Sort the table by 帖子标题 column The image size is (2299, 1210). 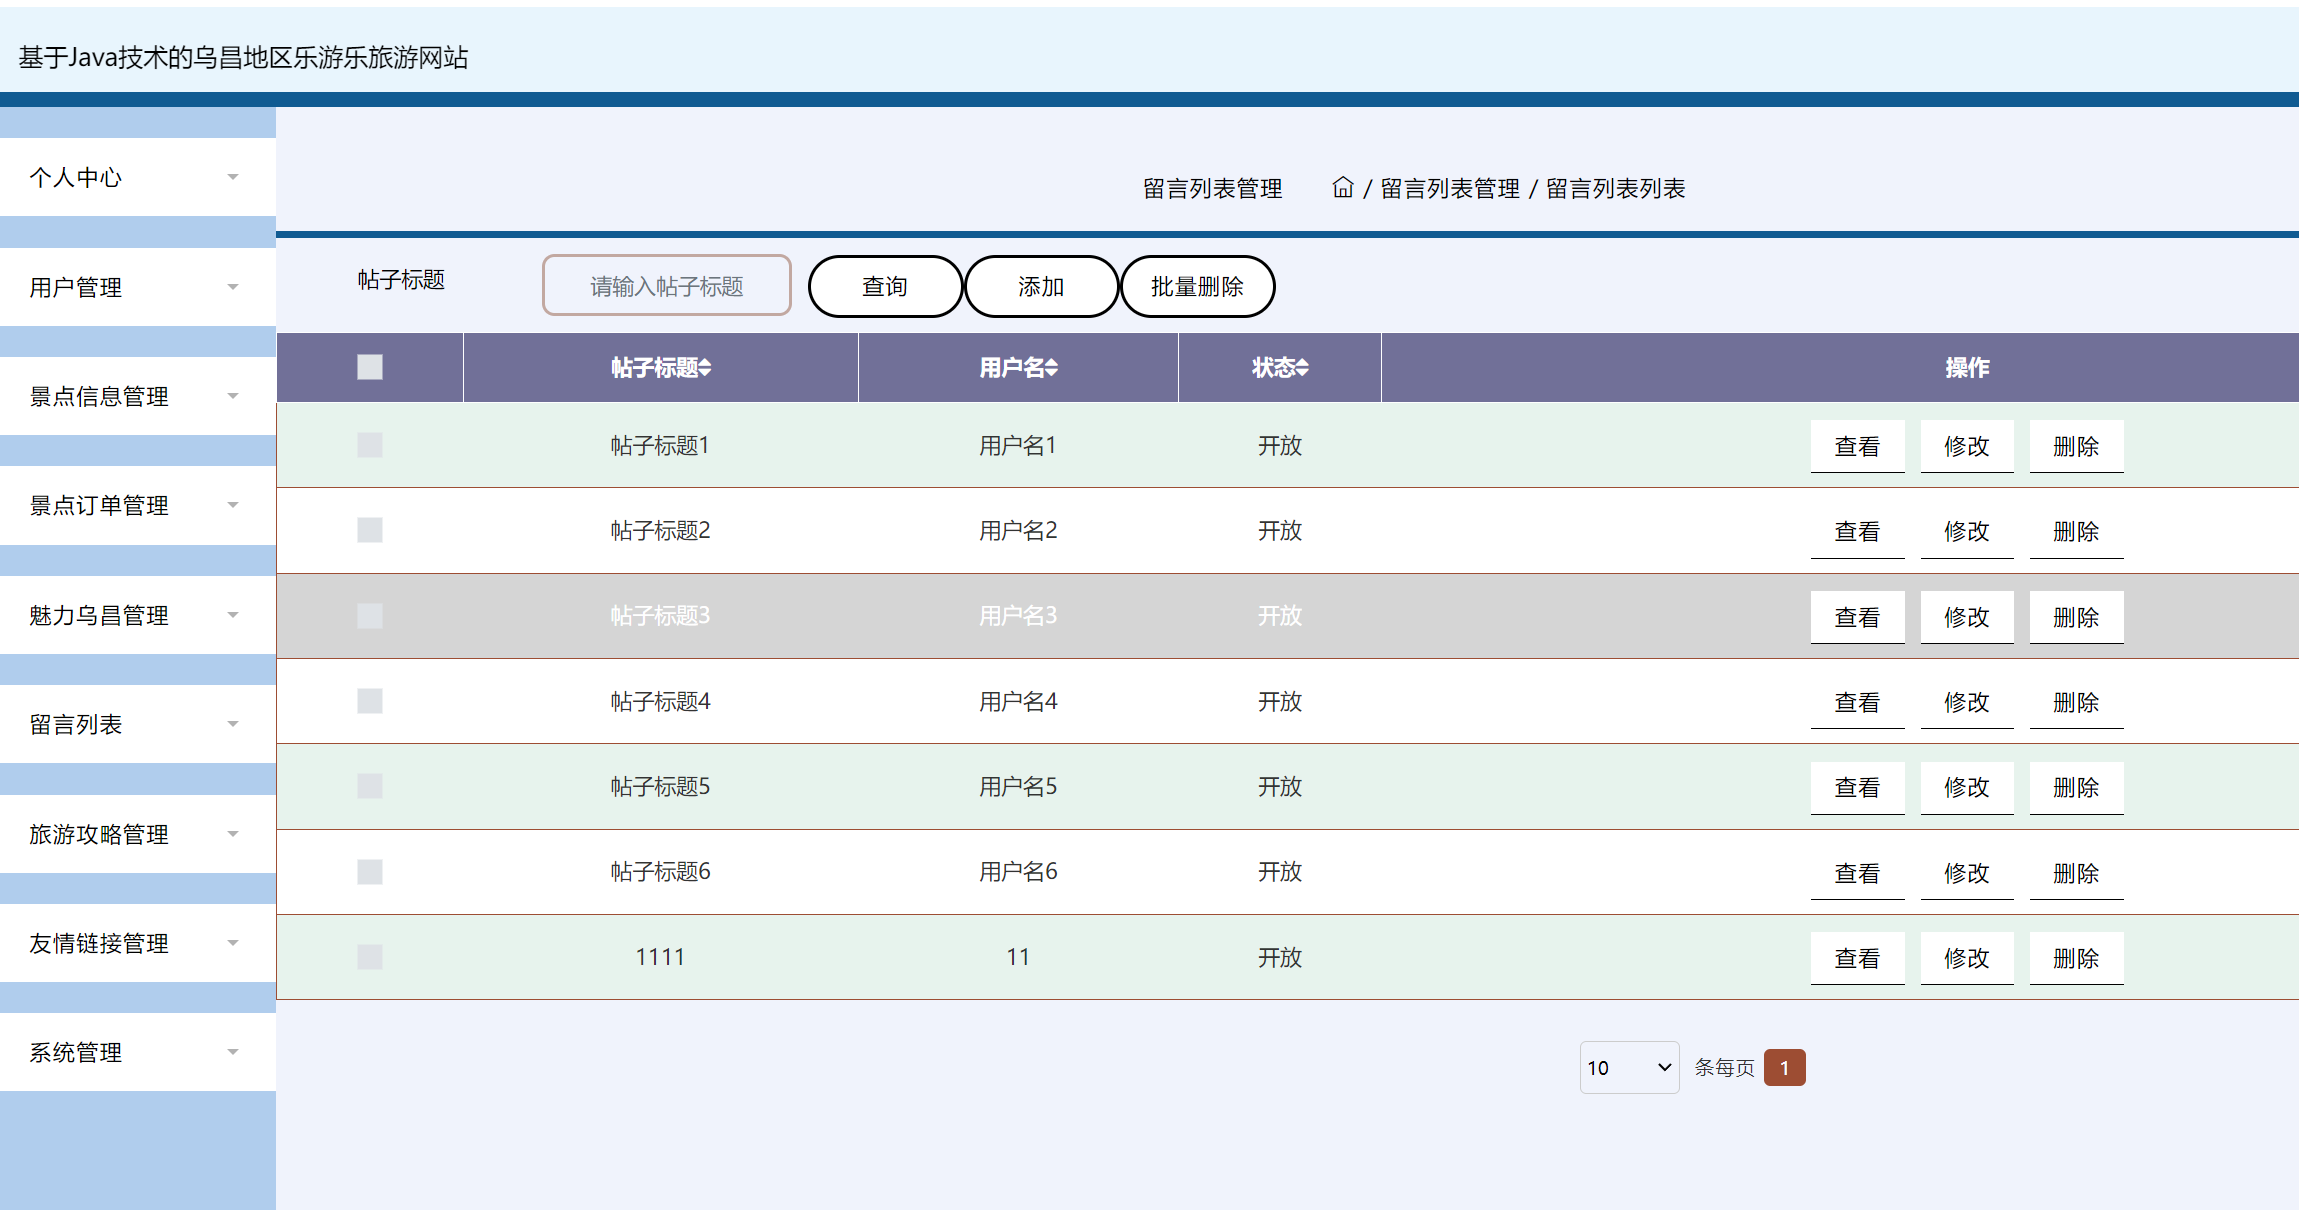pyautogui.click(x=659, y=367)
